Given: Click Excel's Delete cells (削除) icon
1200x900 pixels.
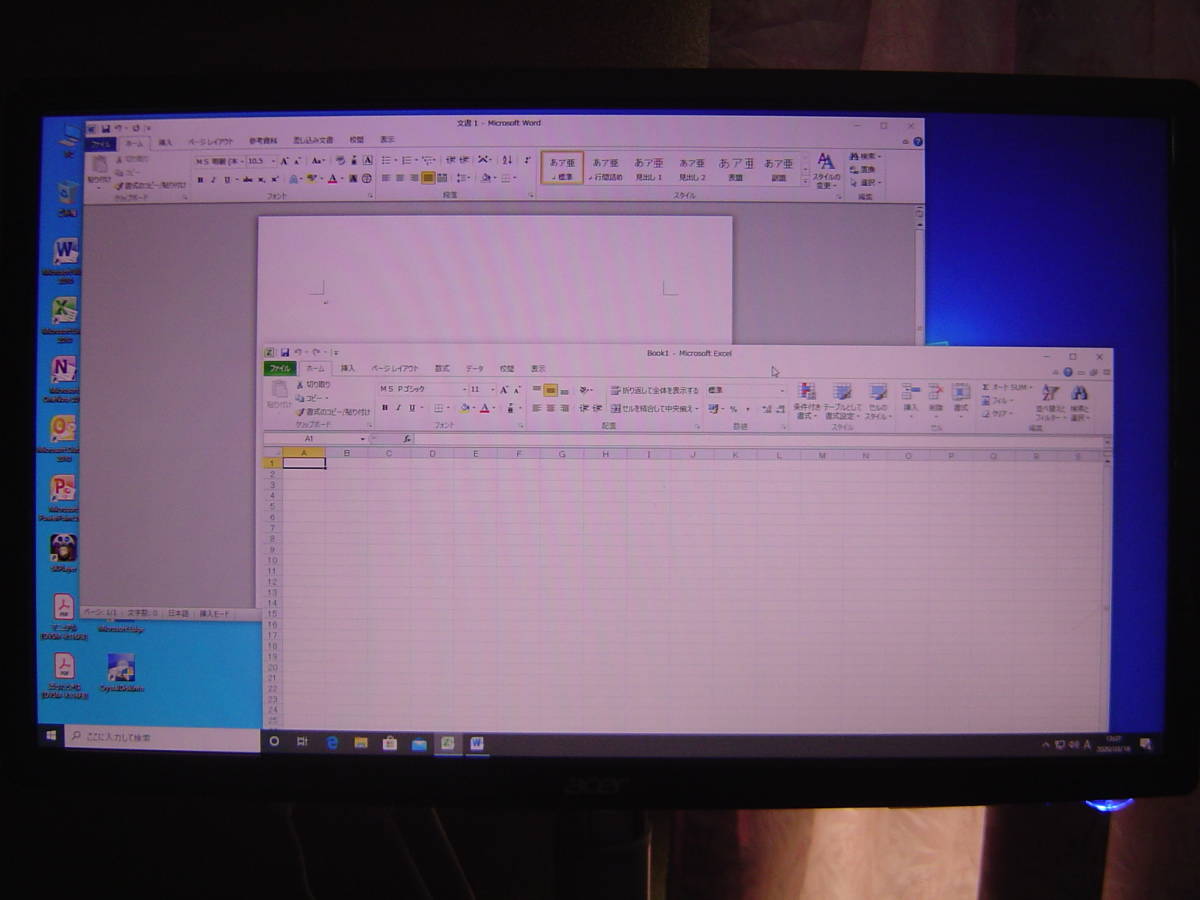Looking at the screenshot, I should (936, 391).
